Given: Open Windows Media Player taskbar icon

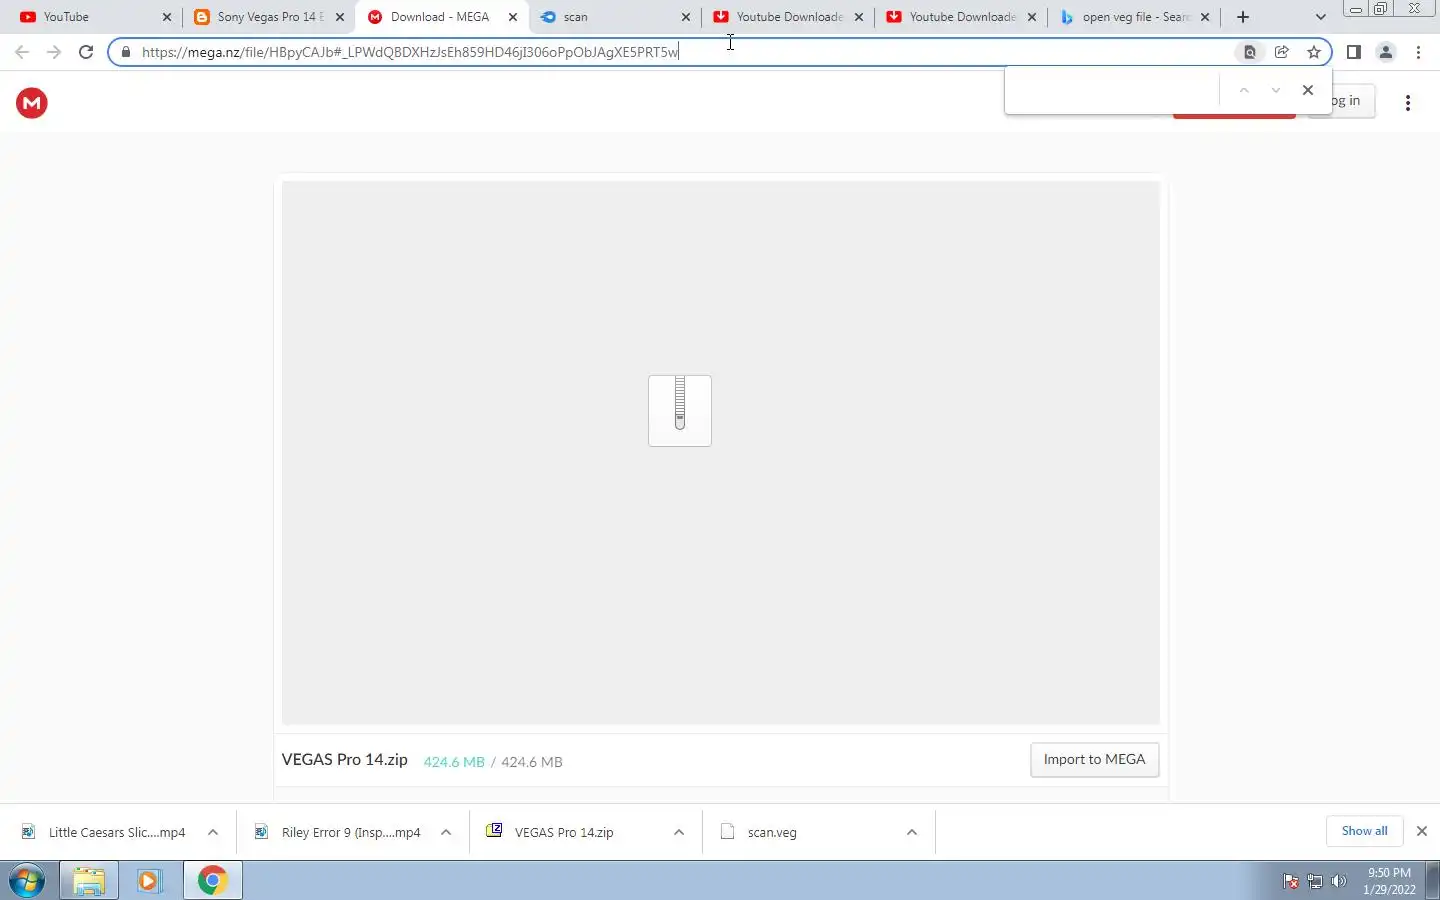Looking at the screenshot, I should [150, 881].
